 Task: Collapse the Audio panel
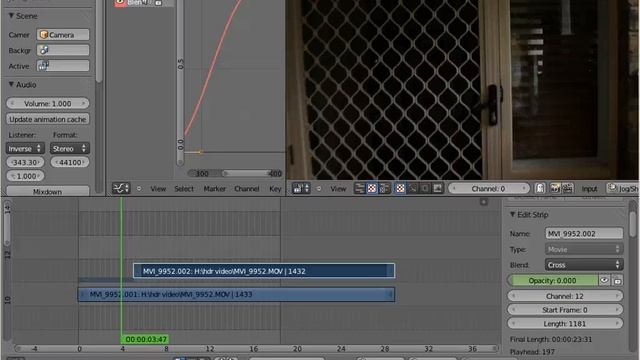click(x=11, y=84)
